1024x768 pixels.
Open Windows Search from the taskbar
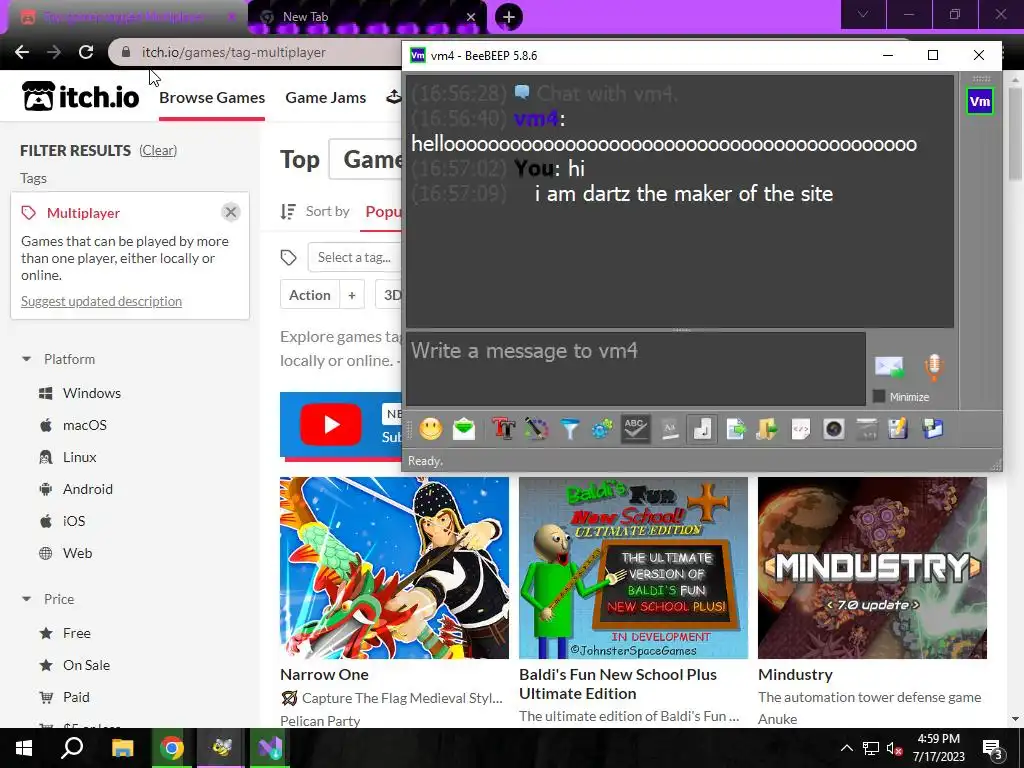point(72,748)
